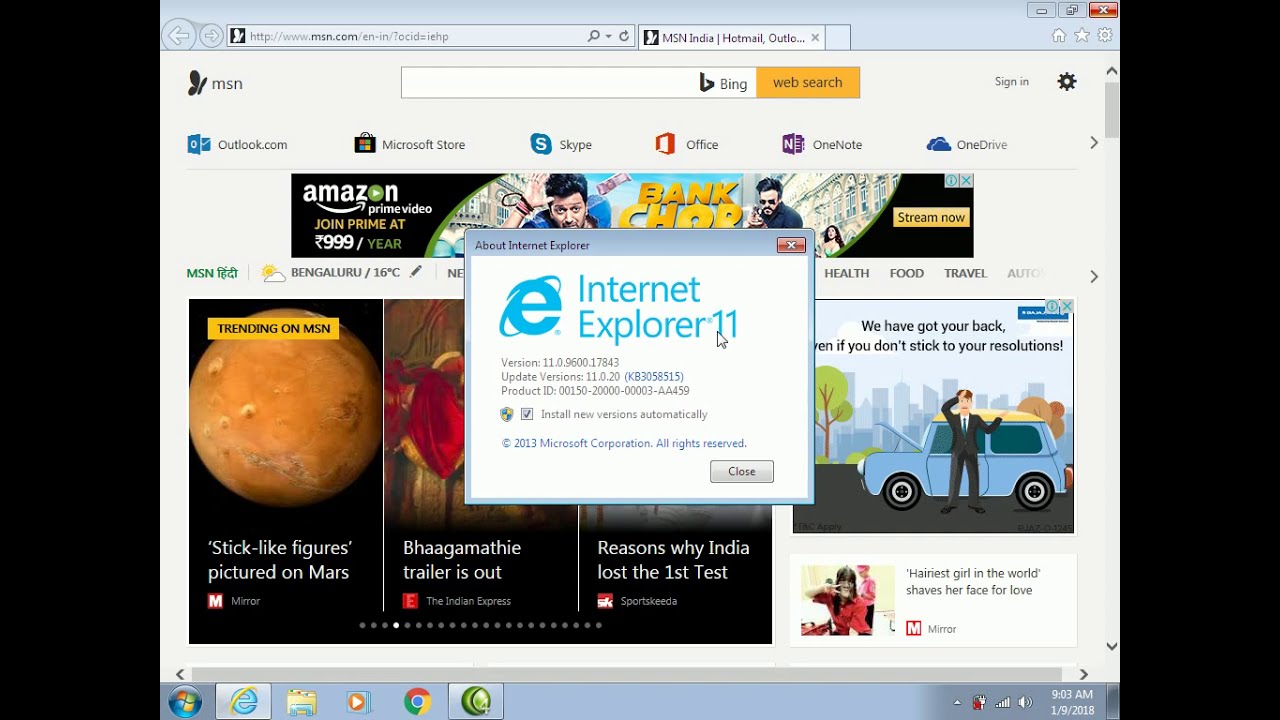Click the Bengaluru weather widget
This screenshot has height=720, width=1280.
[331, 272]
